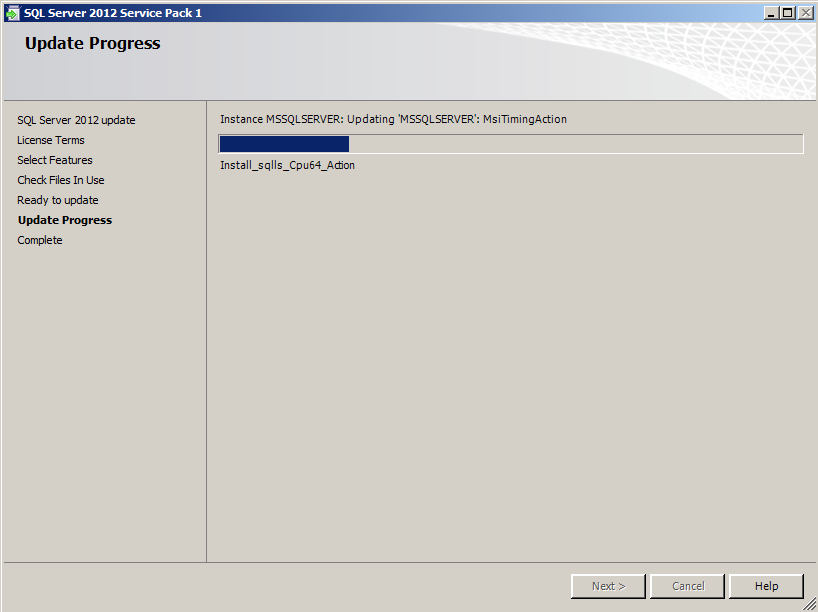Select the SQL Server 2012 update step
This screenshot has width=818, height=612.
coord(76,120)
